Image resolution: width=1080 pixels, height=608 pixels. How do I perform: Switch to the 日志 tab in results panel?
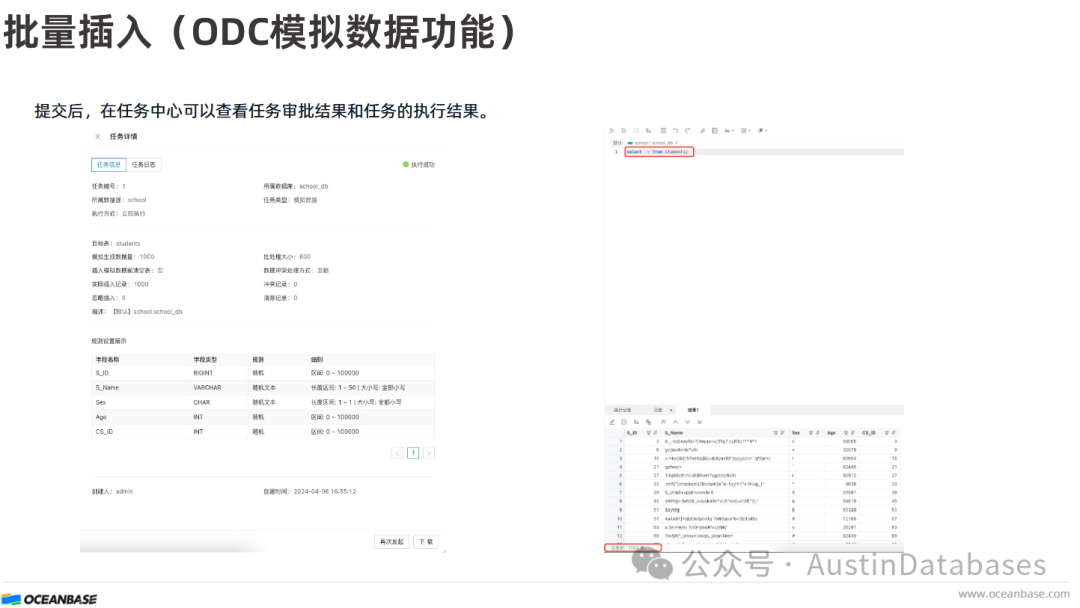click(x=658, y=410)
